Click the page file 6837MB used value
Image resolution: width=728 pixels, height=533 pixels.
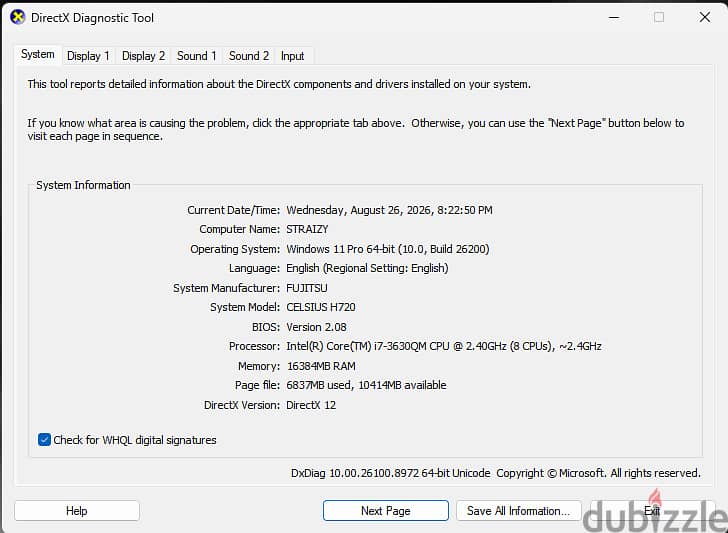coord(366,385)
